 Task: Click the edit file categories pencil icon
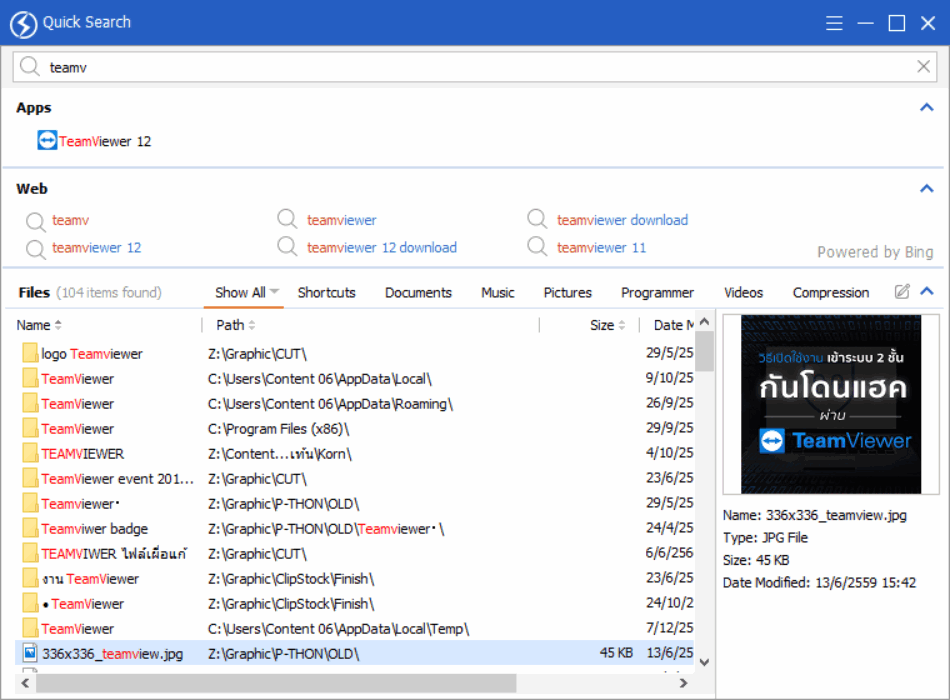902,292
